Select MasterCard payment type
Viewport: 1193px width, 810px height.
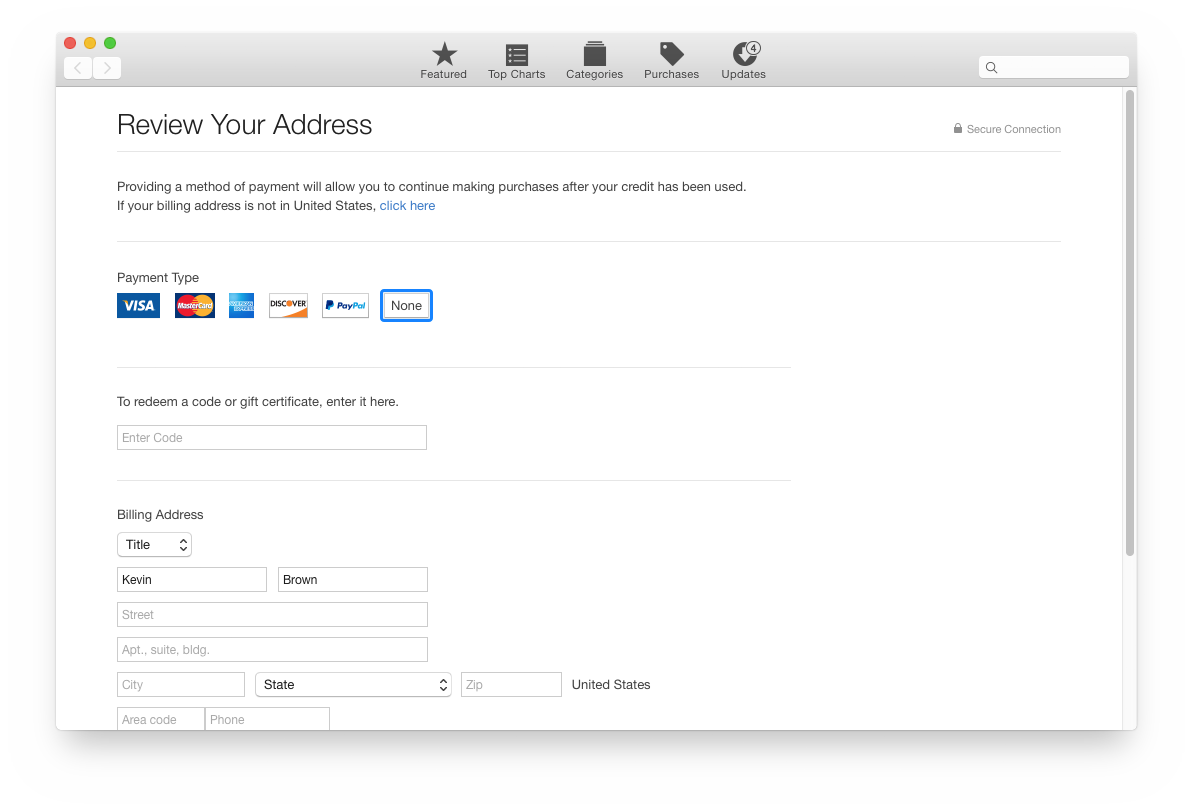[x=195, y=306]
